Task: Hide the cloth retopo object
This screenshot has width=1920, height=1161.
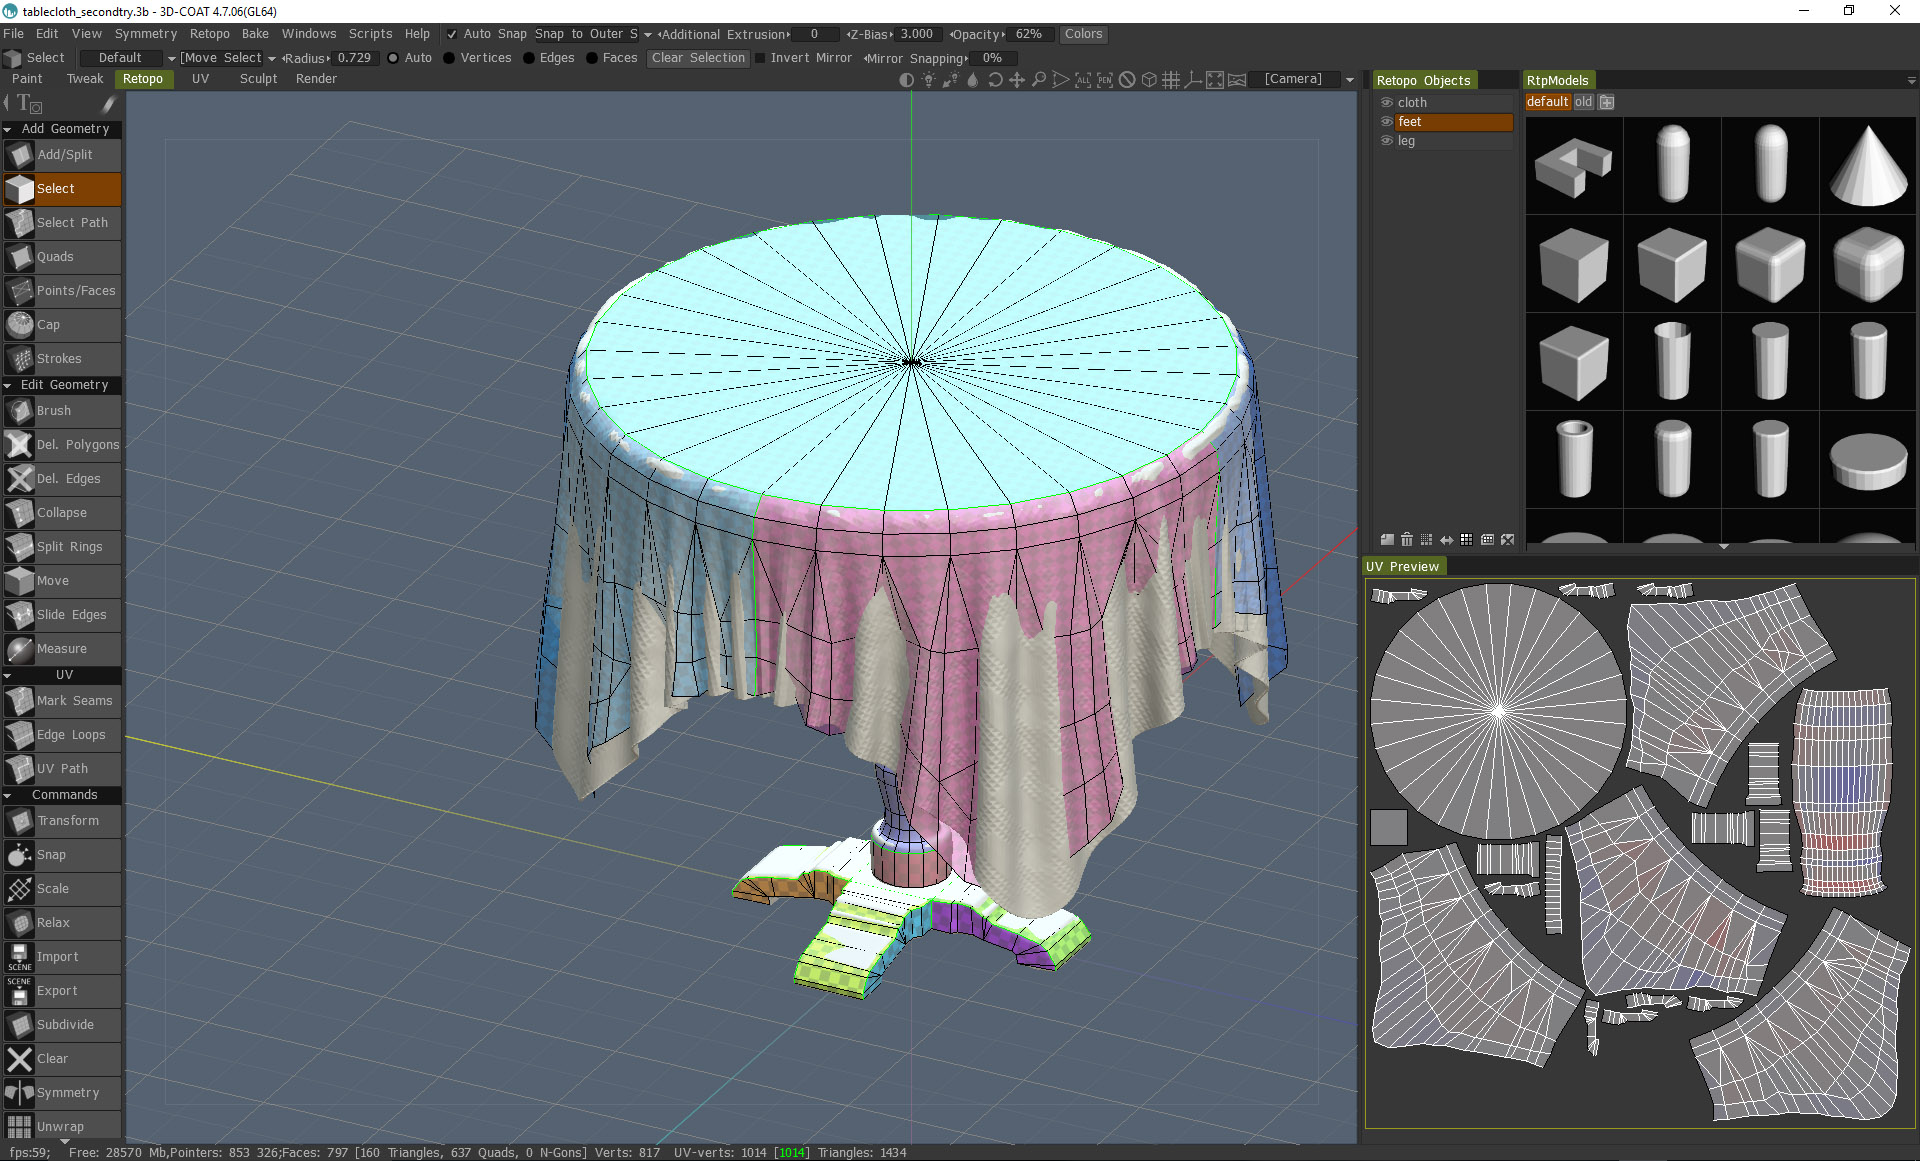Action: pyautogui.click(x=1387, y=103)
